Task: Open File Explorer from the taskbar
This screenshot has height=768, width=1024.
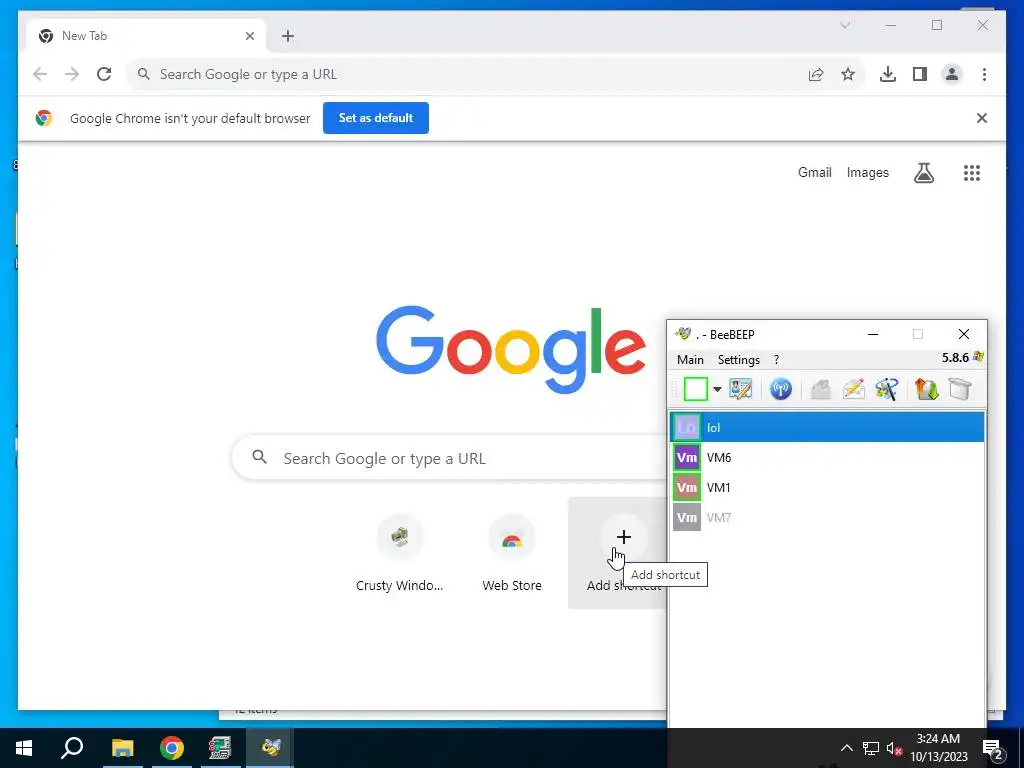Action: pyautogui.click(x=122, y=748)
